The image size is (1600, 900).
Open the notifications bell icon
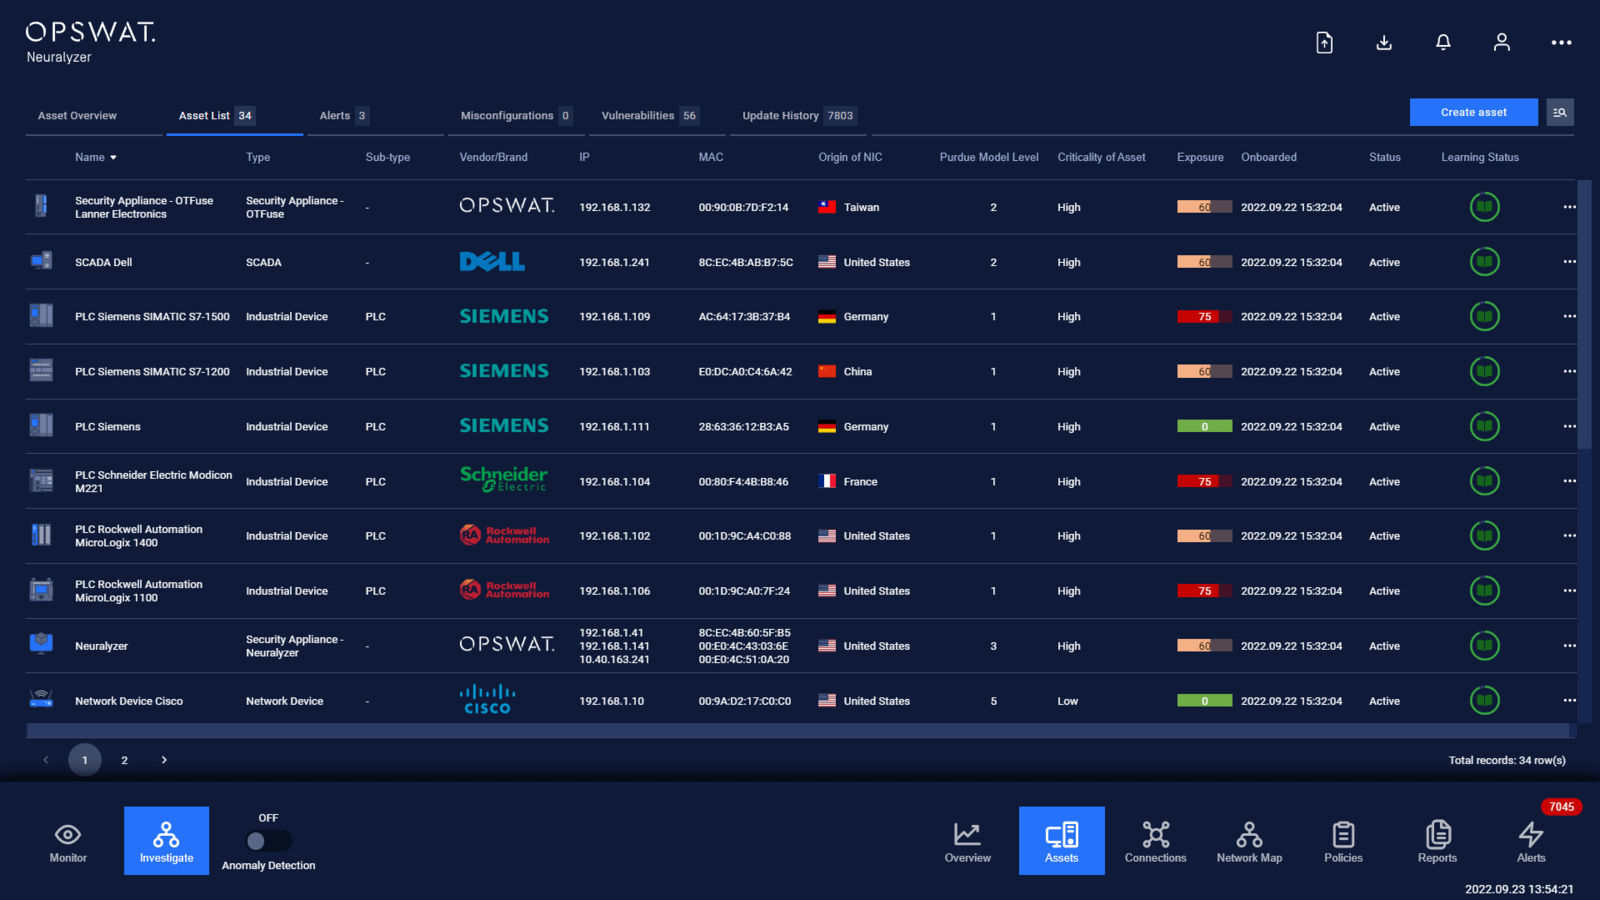[x=1443, y=42]
